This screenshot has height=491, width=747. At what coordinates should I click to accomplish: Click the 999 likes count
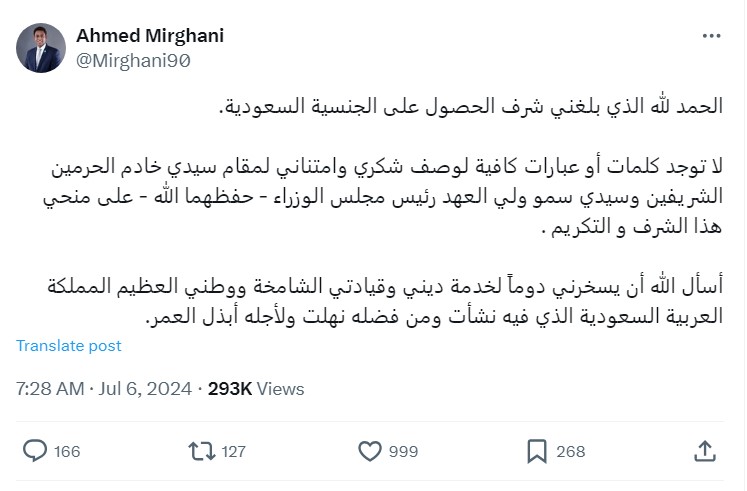[402, 452]
